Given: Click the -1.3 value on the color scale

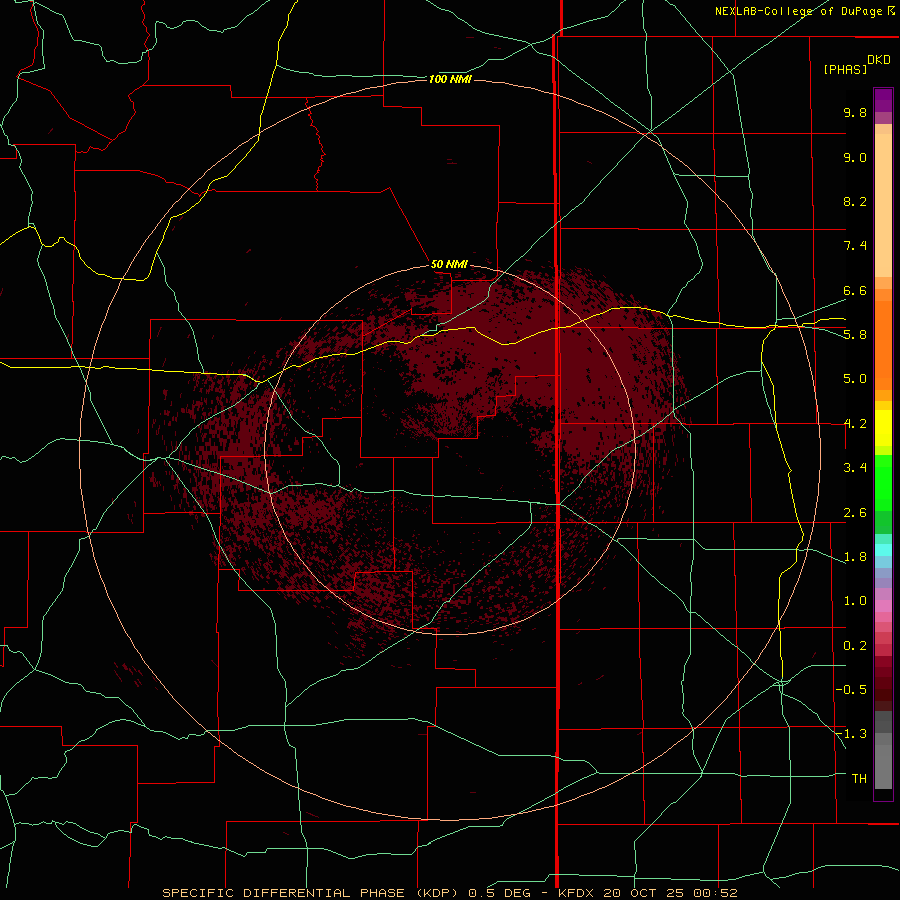Looking at the screenshot, I should click(851, 734).
